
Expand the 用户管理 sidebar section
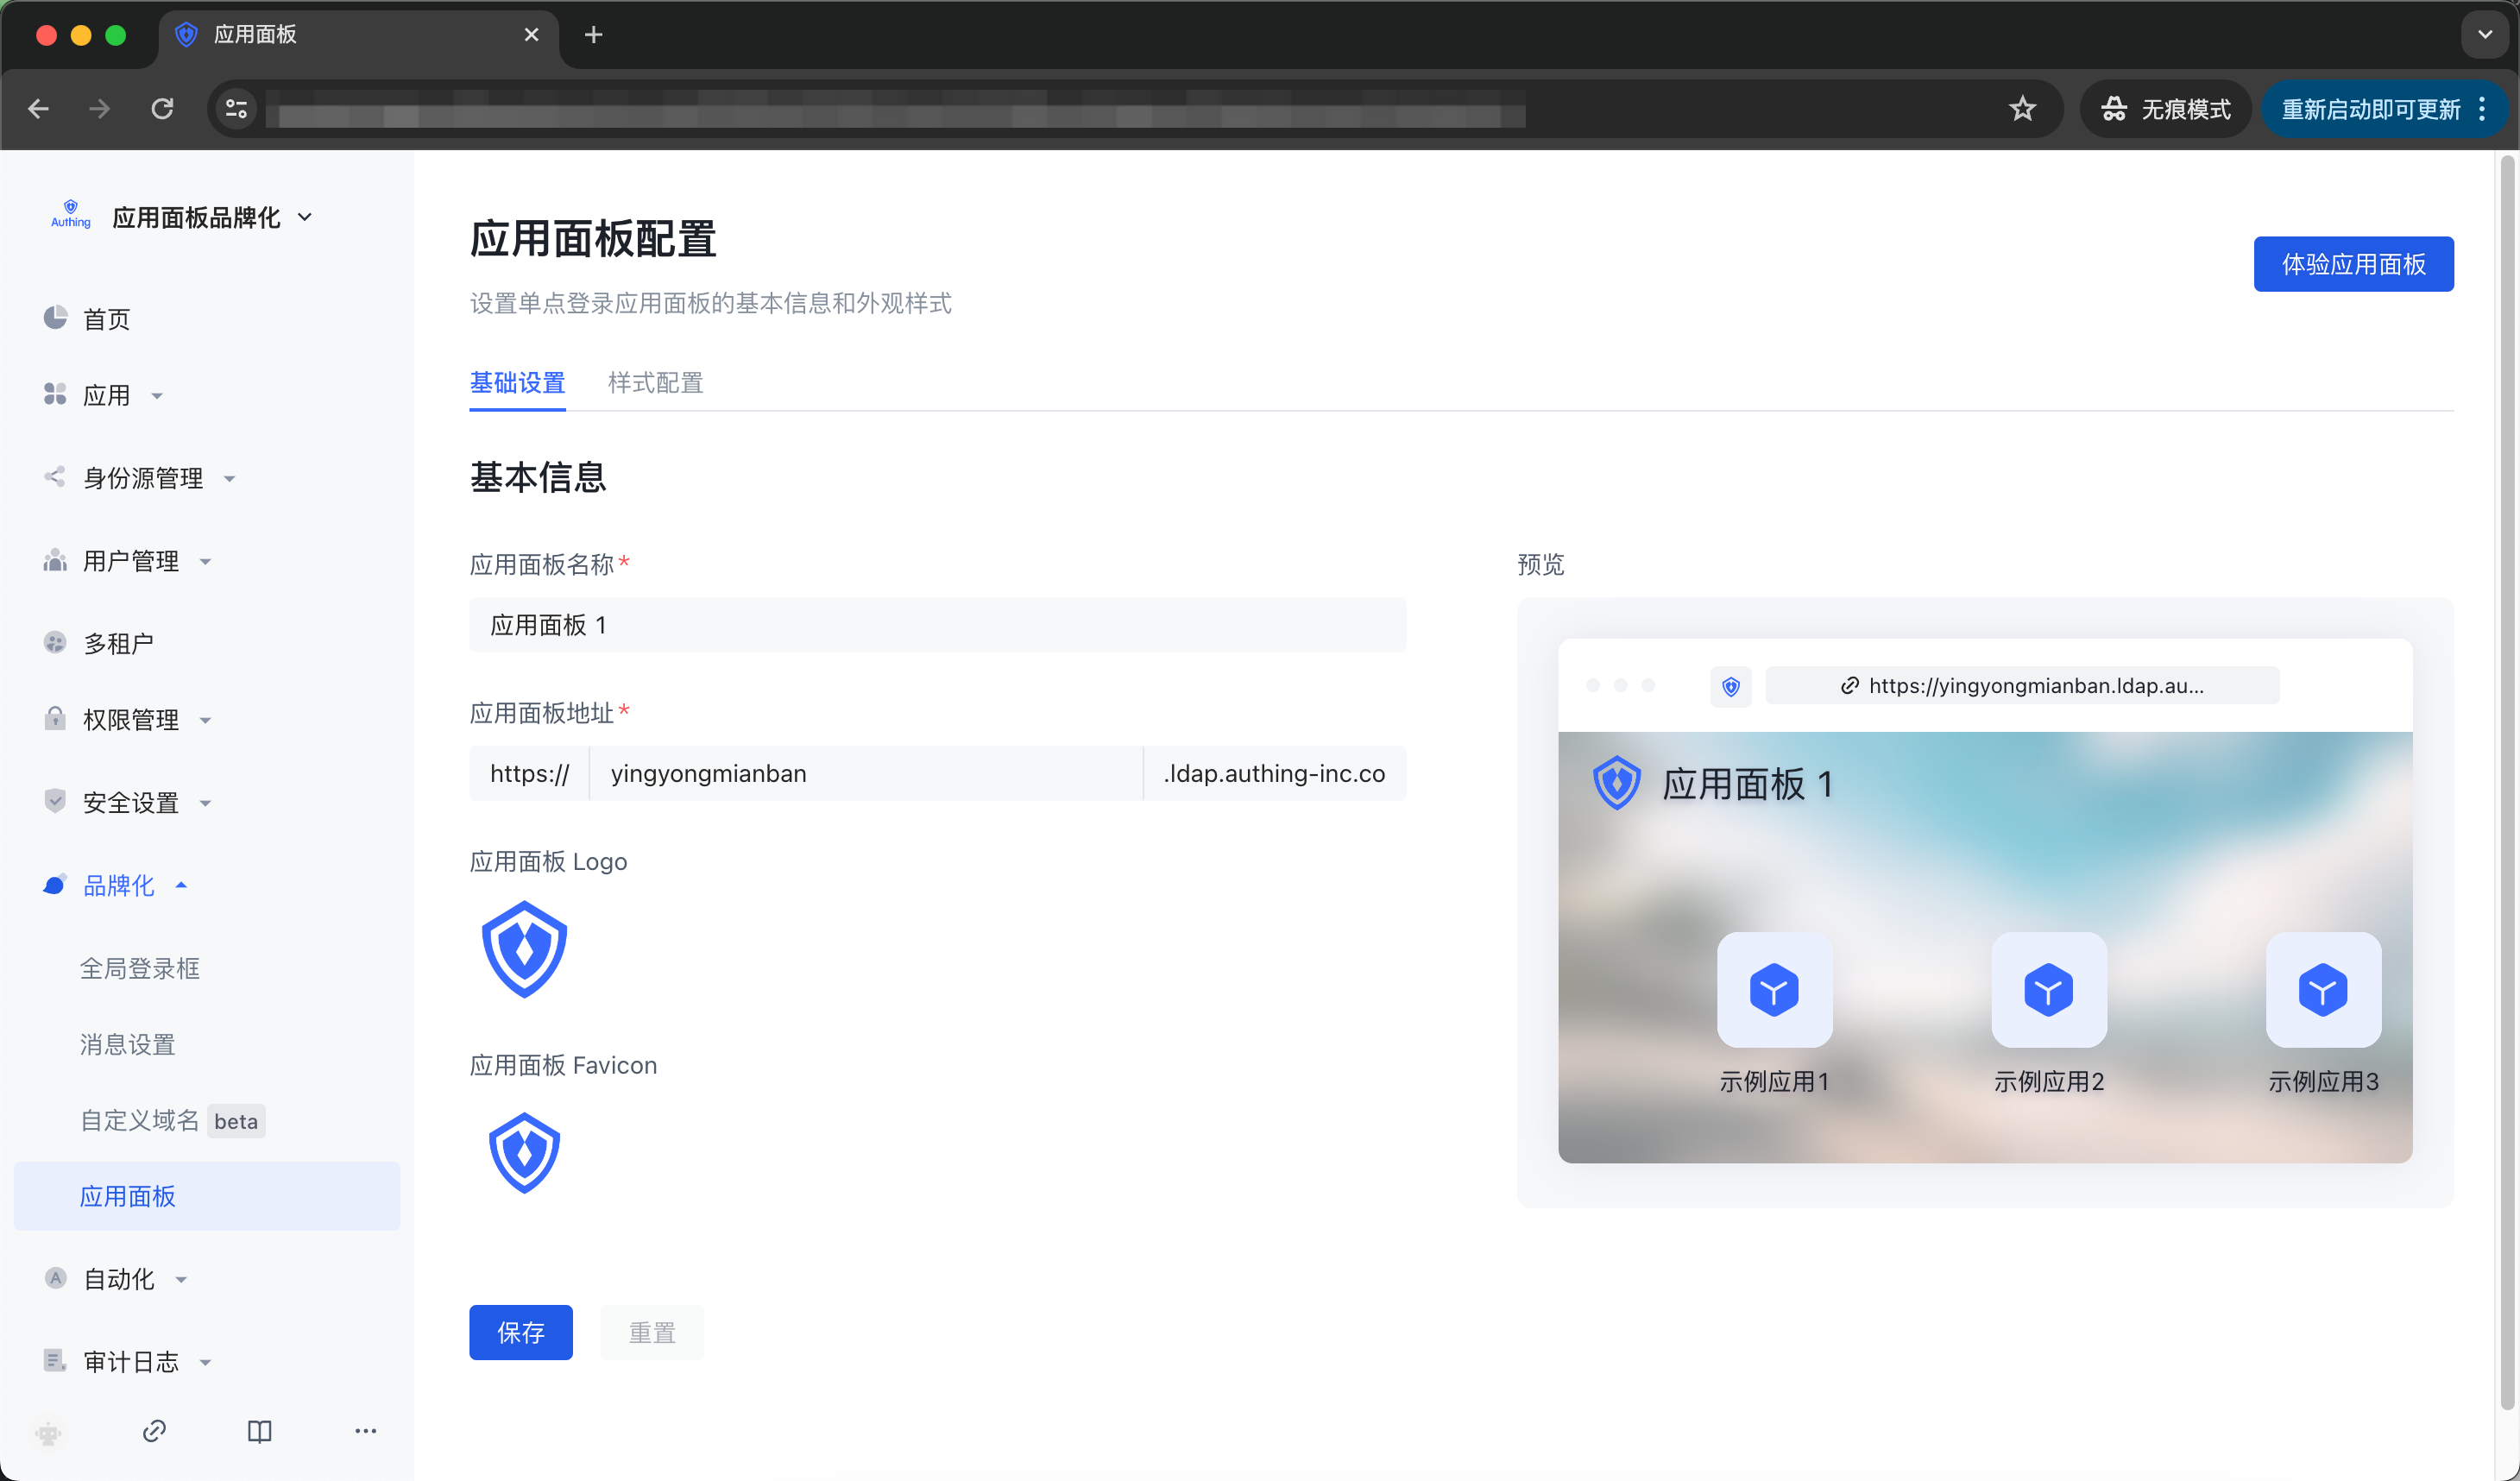[131, 561]
